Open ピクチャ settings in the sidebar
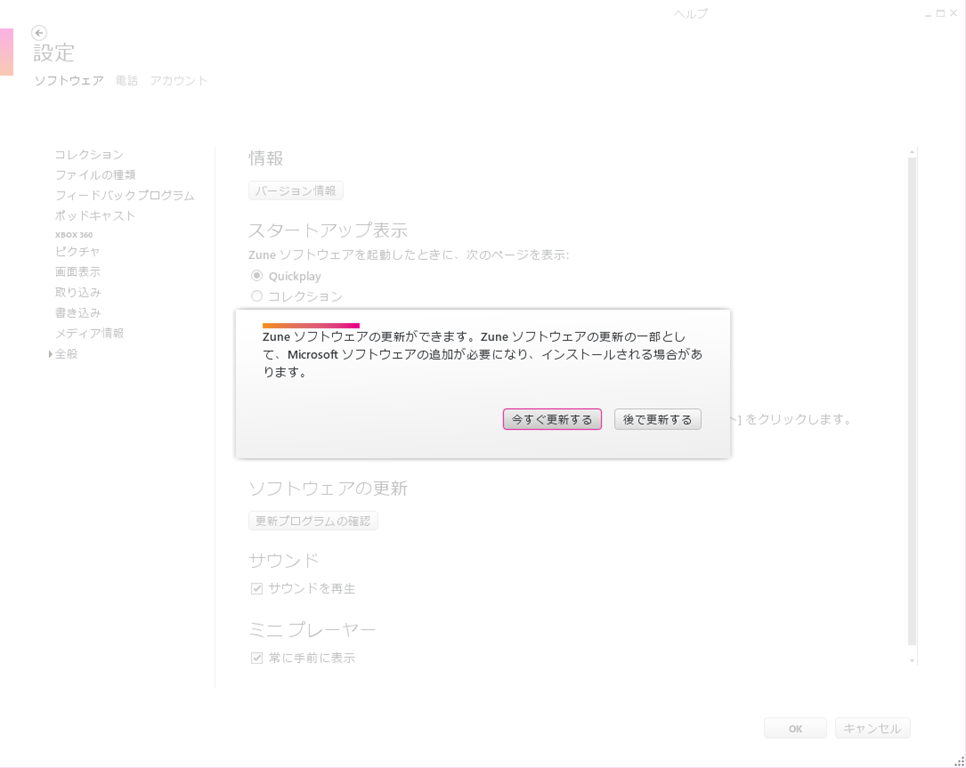Image resolution: width=966 pixels, height=768 pixels. [77, 251]
